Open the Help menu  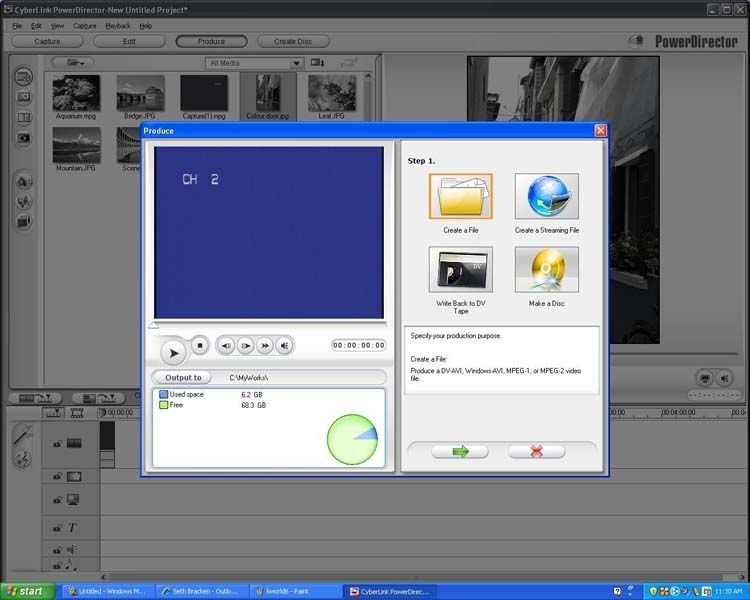click(x=145, y=26)
